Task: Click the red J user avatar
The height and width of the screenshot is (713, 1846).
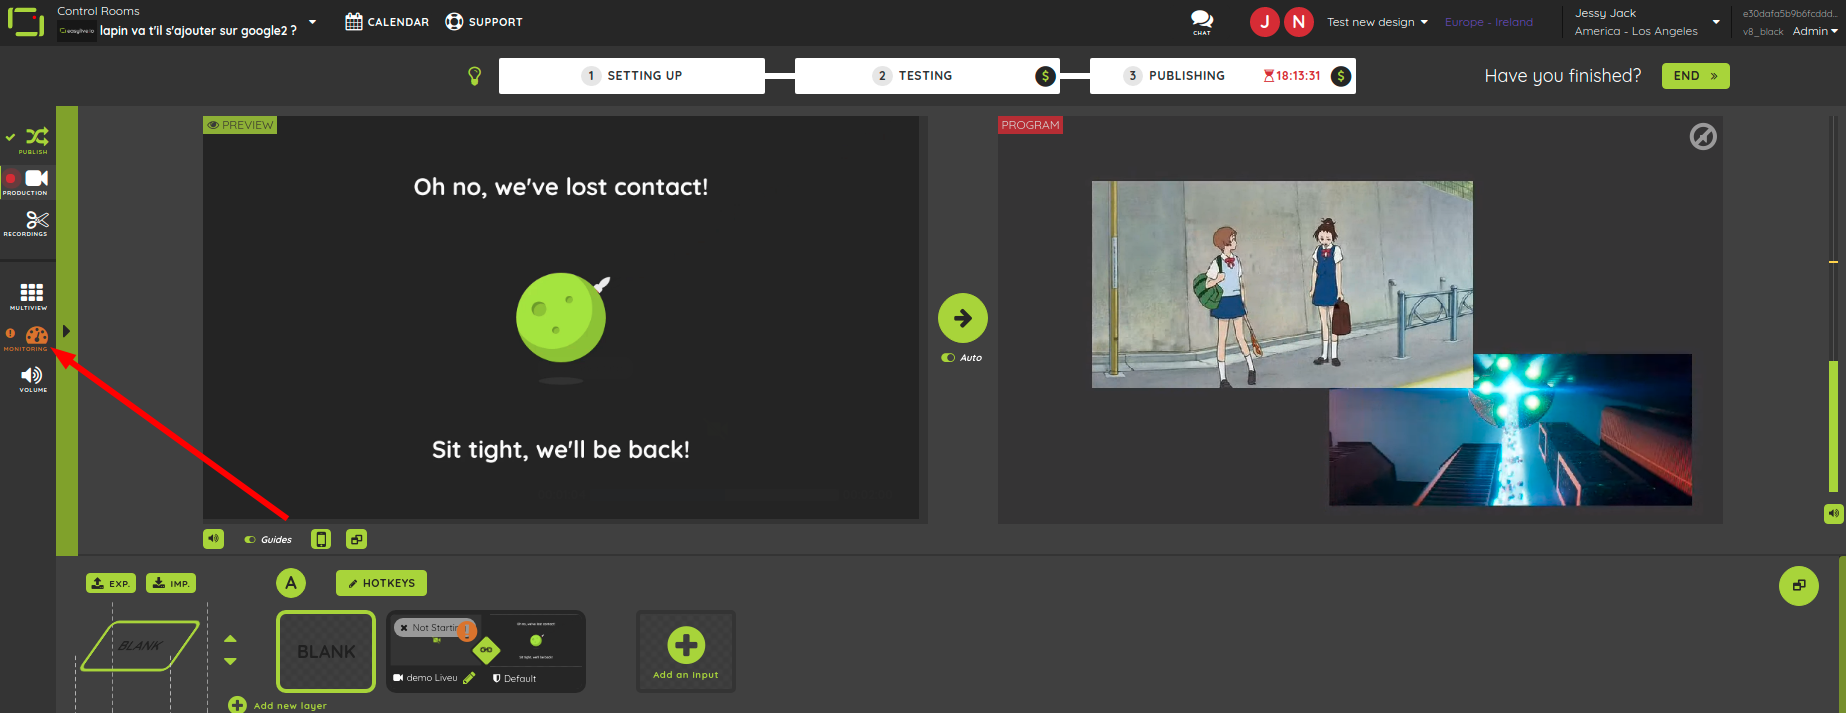Action: tap(1265, 22)
